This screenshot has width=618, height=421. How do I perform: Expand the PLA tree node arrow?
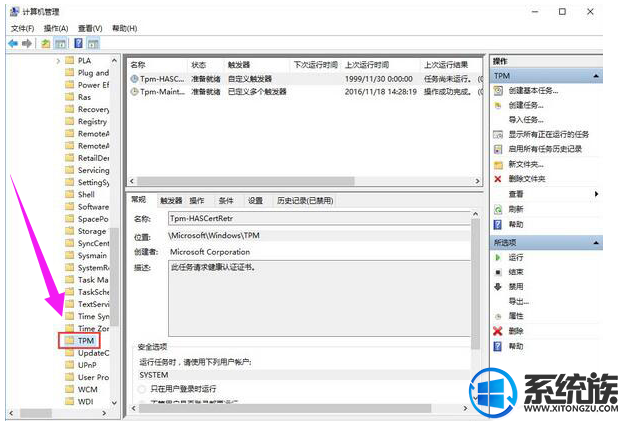(x=58, y=61)
